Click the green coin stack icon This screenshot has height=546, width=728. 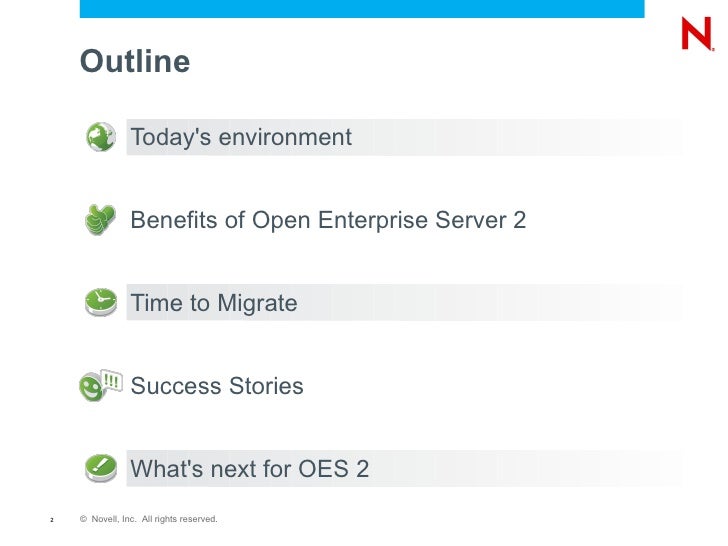(x=100, y=219)
